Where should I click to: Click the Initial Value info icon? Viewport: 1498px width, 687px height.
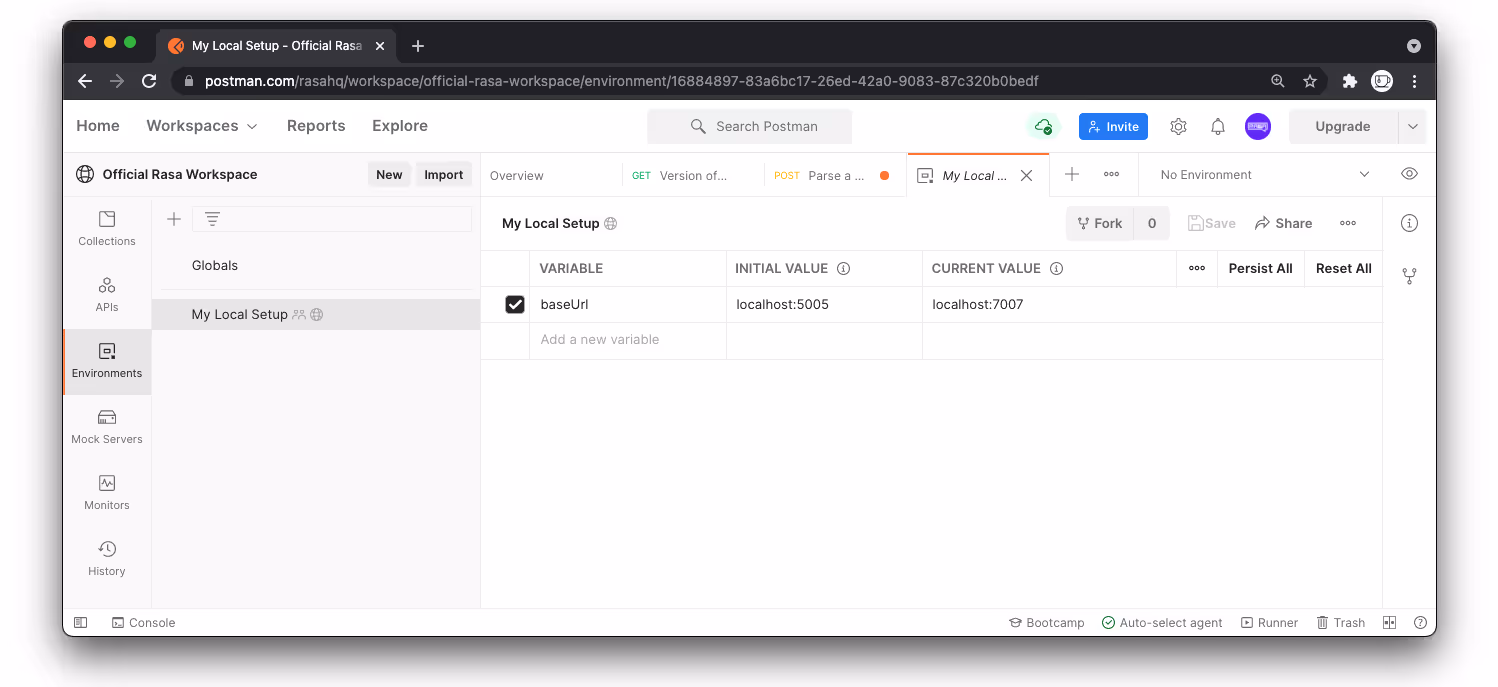843,268
